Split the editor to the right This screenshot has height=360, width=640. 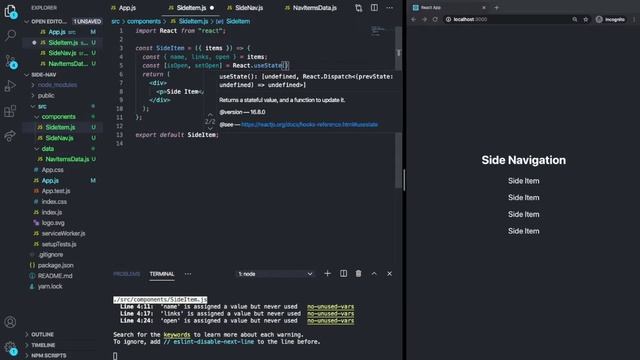pyautogui.click(x=374, y=8)
